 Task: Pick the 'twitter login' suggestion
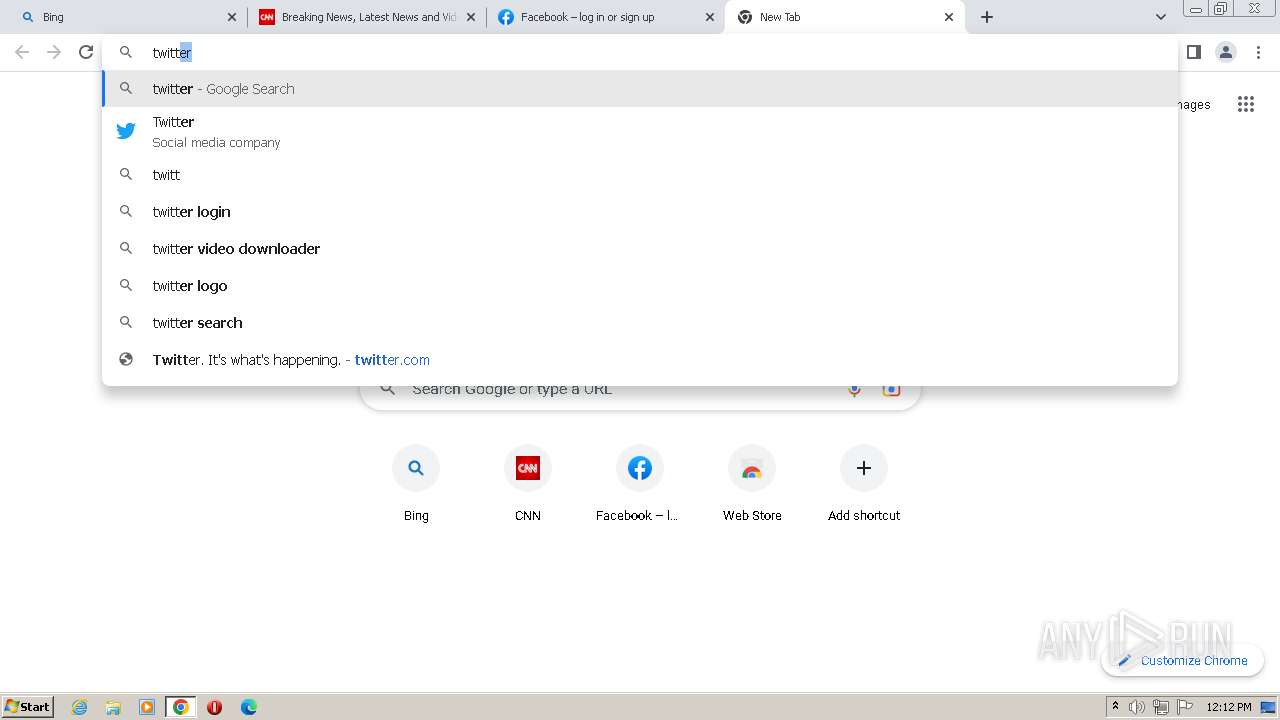point(640,212)
